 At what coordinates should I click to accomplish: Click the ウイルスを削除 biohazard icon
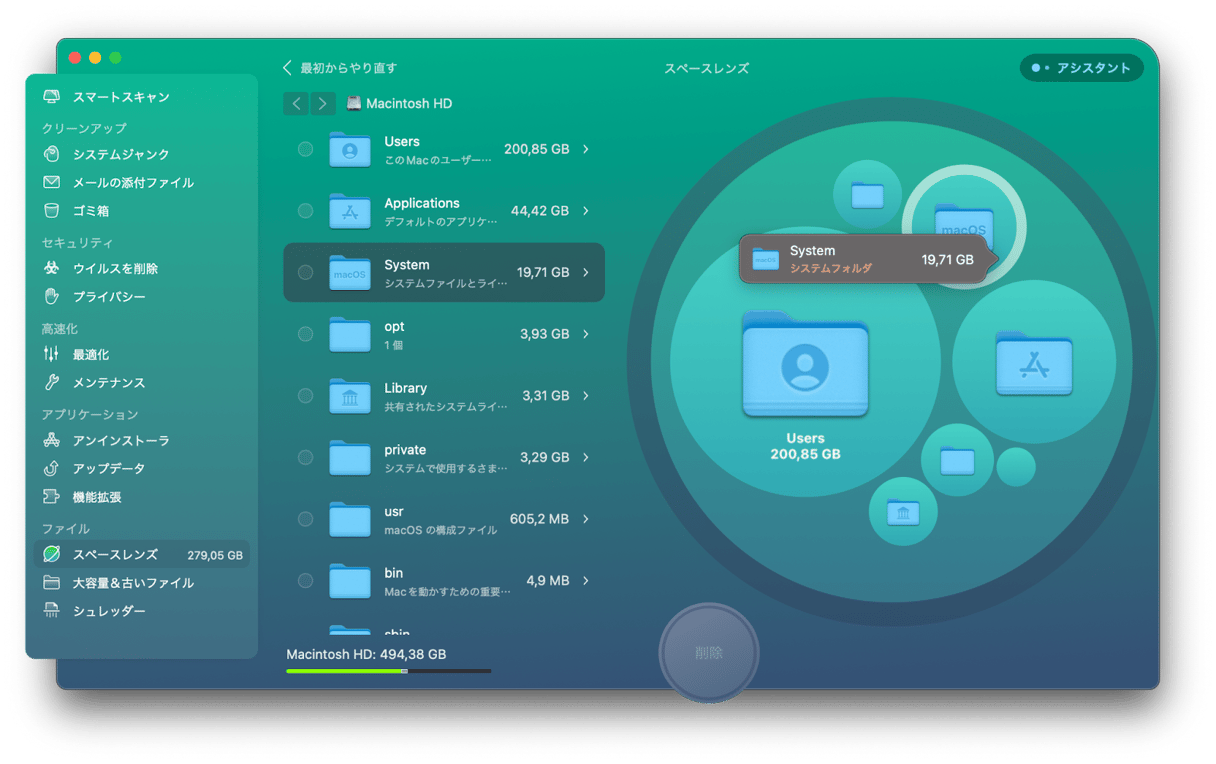(51, 268)
